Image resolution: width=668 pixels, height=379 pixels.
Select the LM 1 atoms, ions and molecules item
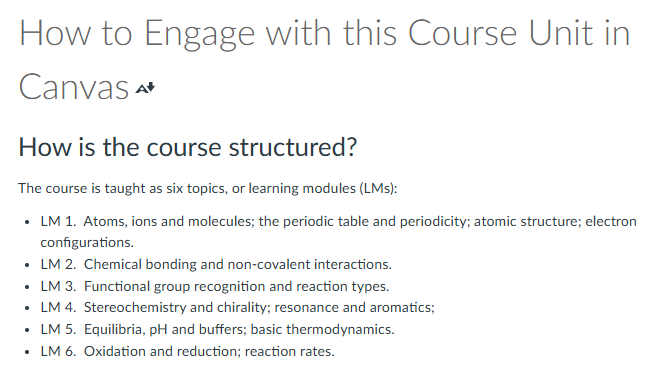[338, 232]
